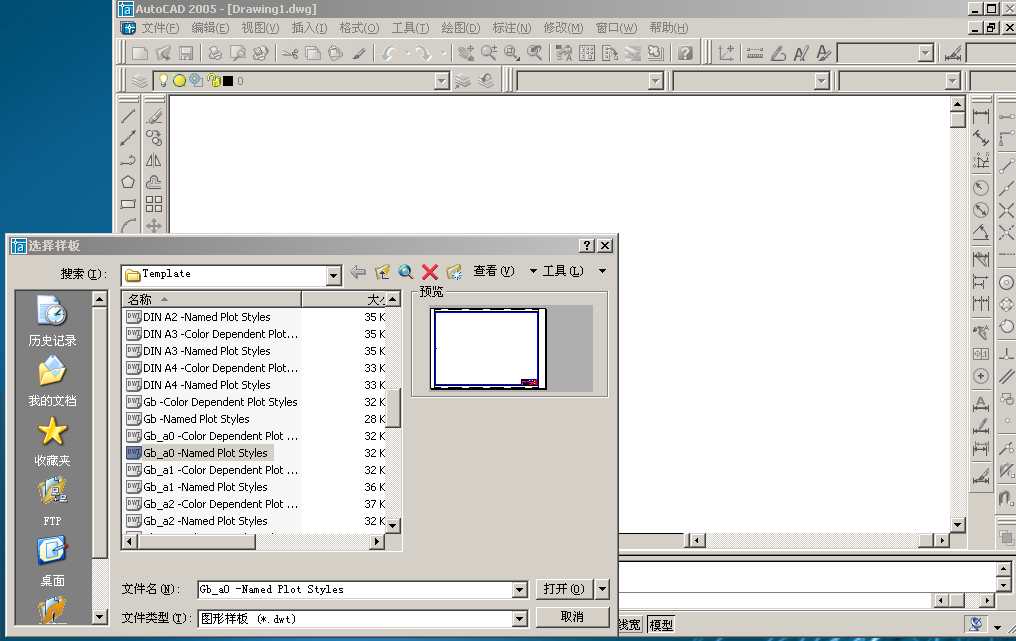Click the Zoom Realtime toolbar icon

tap(489, 53)
